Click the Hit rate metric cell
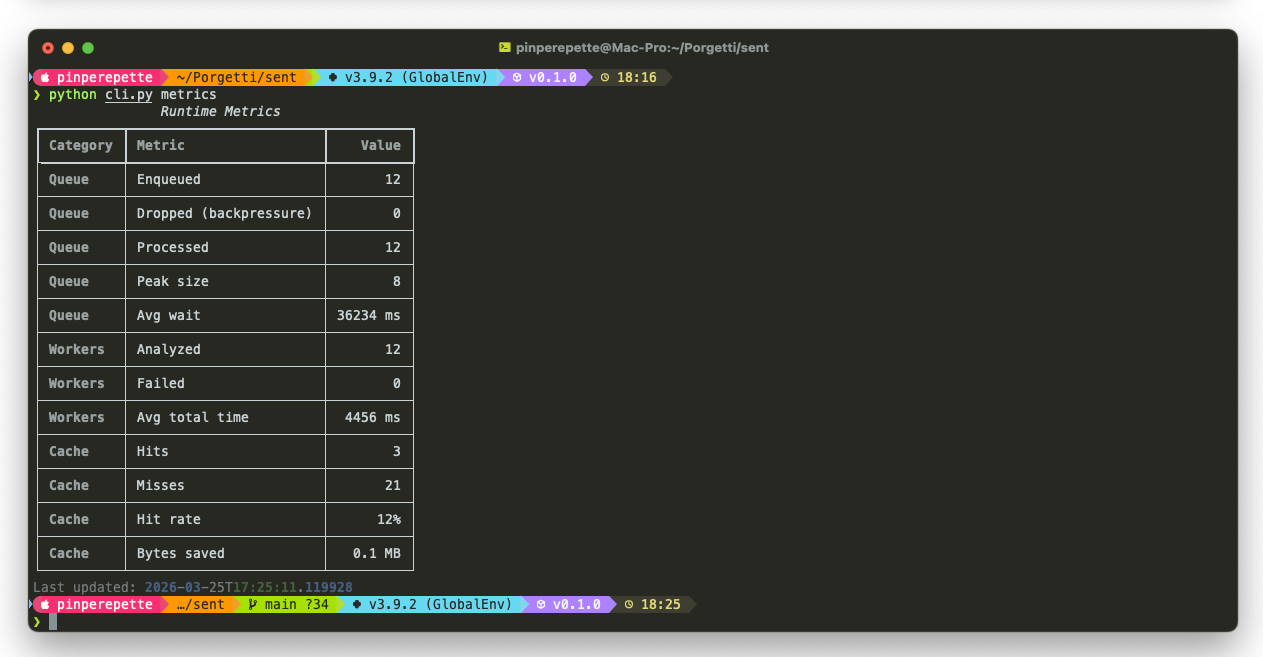The image size is (1263, 657). (169, 519)
